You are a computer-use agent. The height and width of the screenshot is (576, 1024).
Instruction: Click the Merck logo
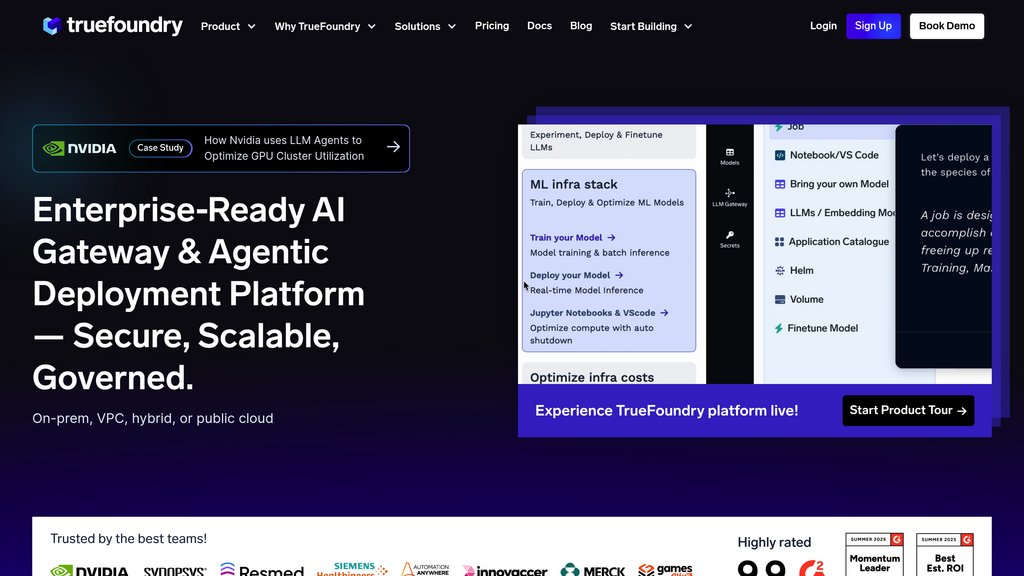(592, 570)
